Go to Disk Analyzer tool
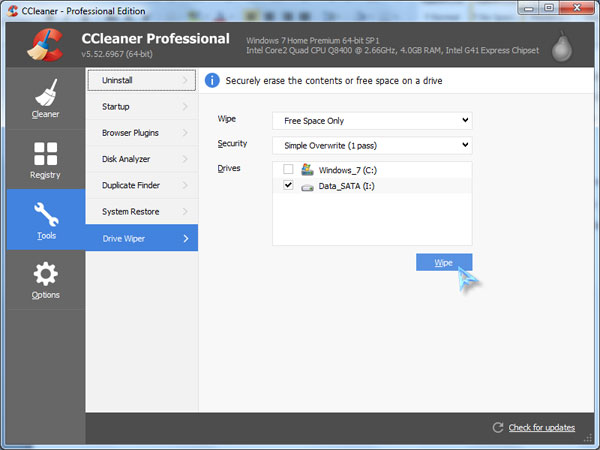 coord(142,159)
